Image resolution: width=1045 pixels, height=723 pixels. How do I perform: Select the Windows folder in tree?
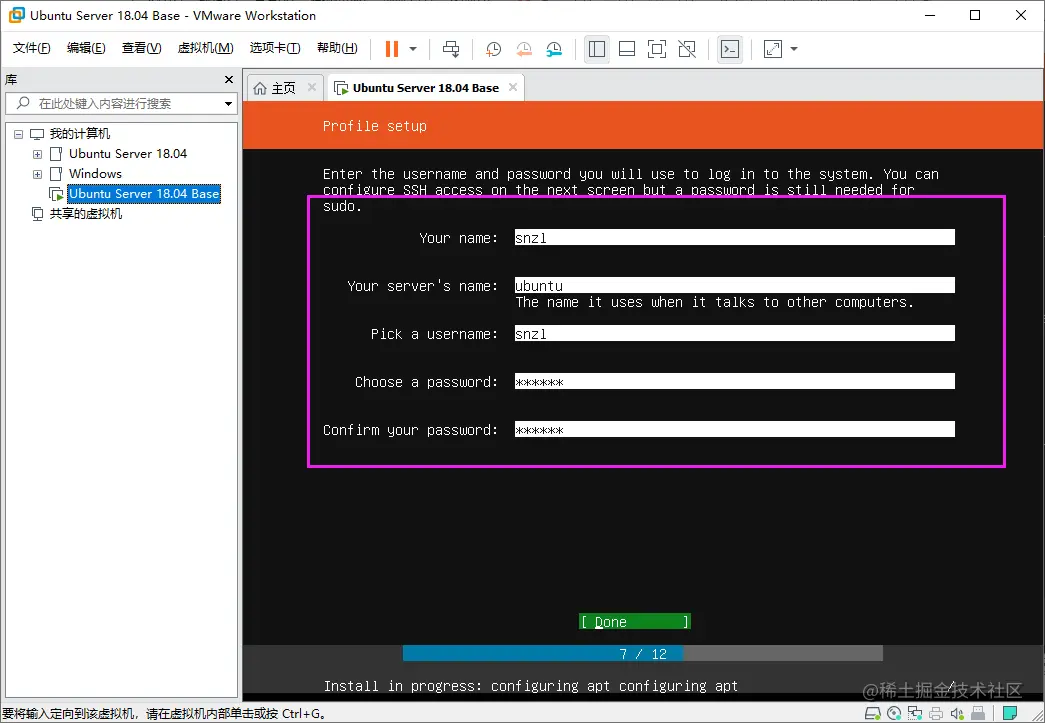coord(95,174)
